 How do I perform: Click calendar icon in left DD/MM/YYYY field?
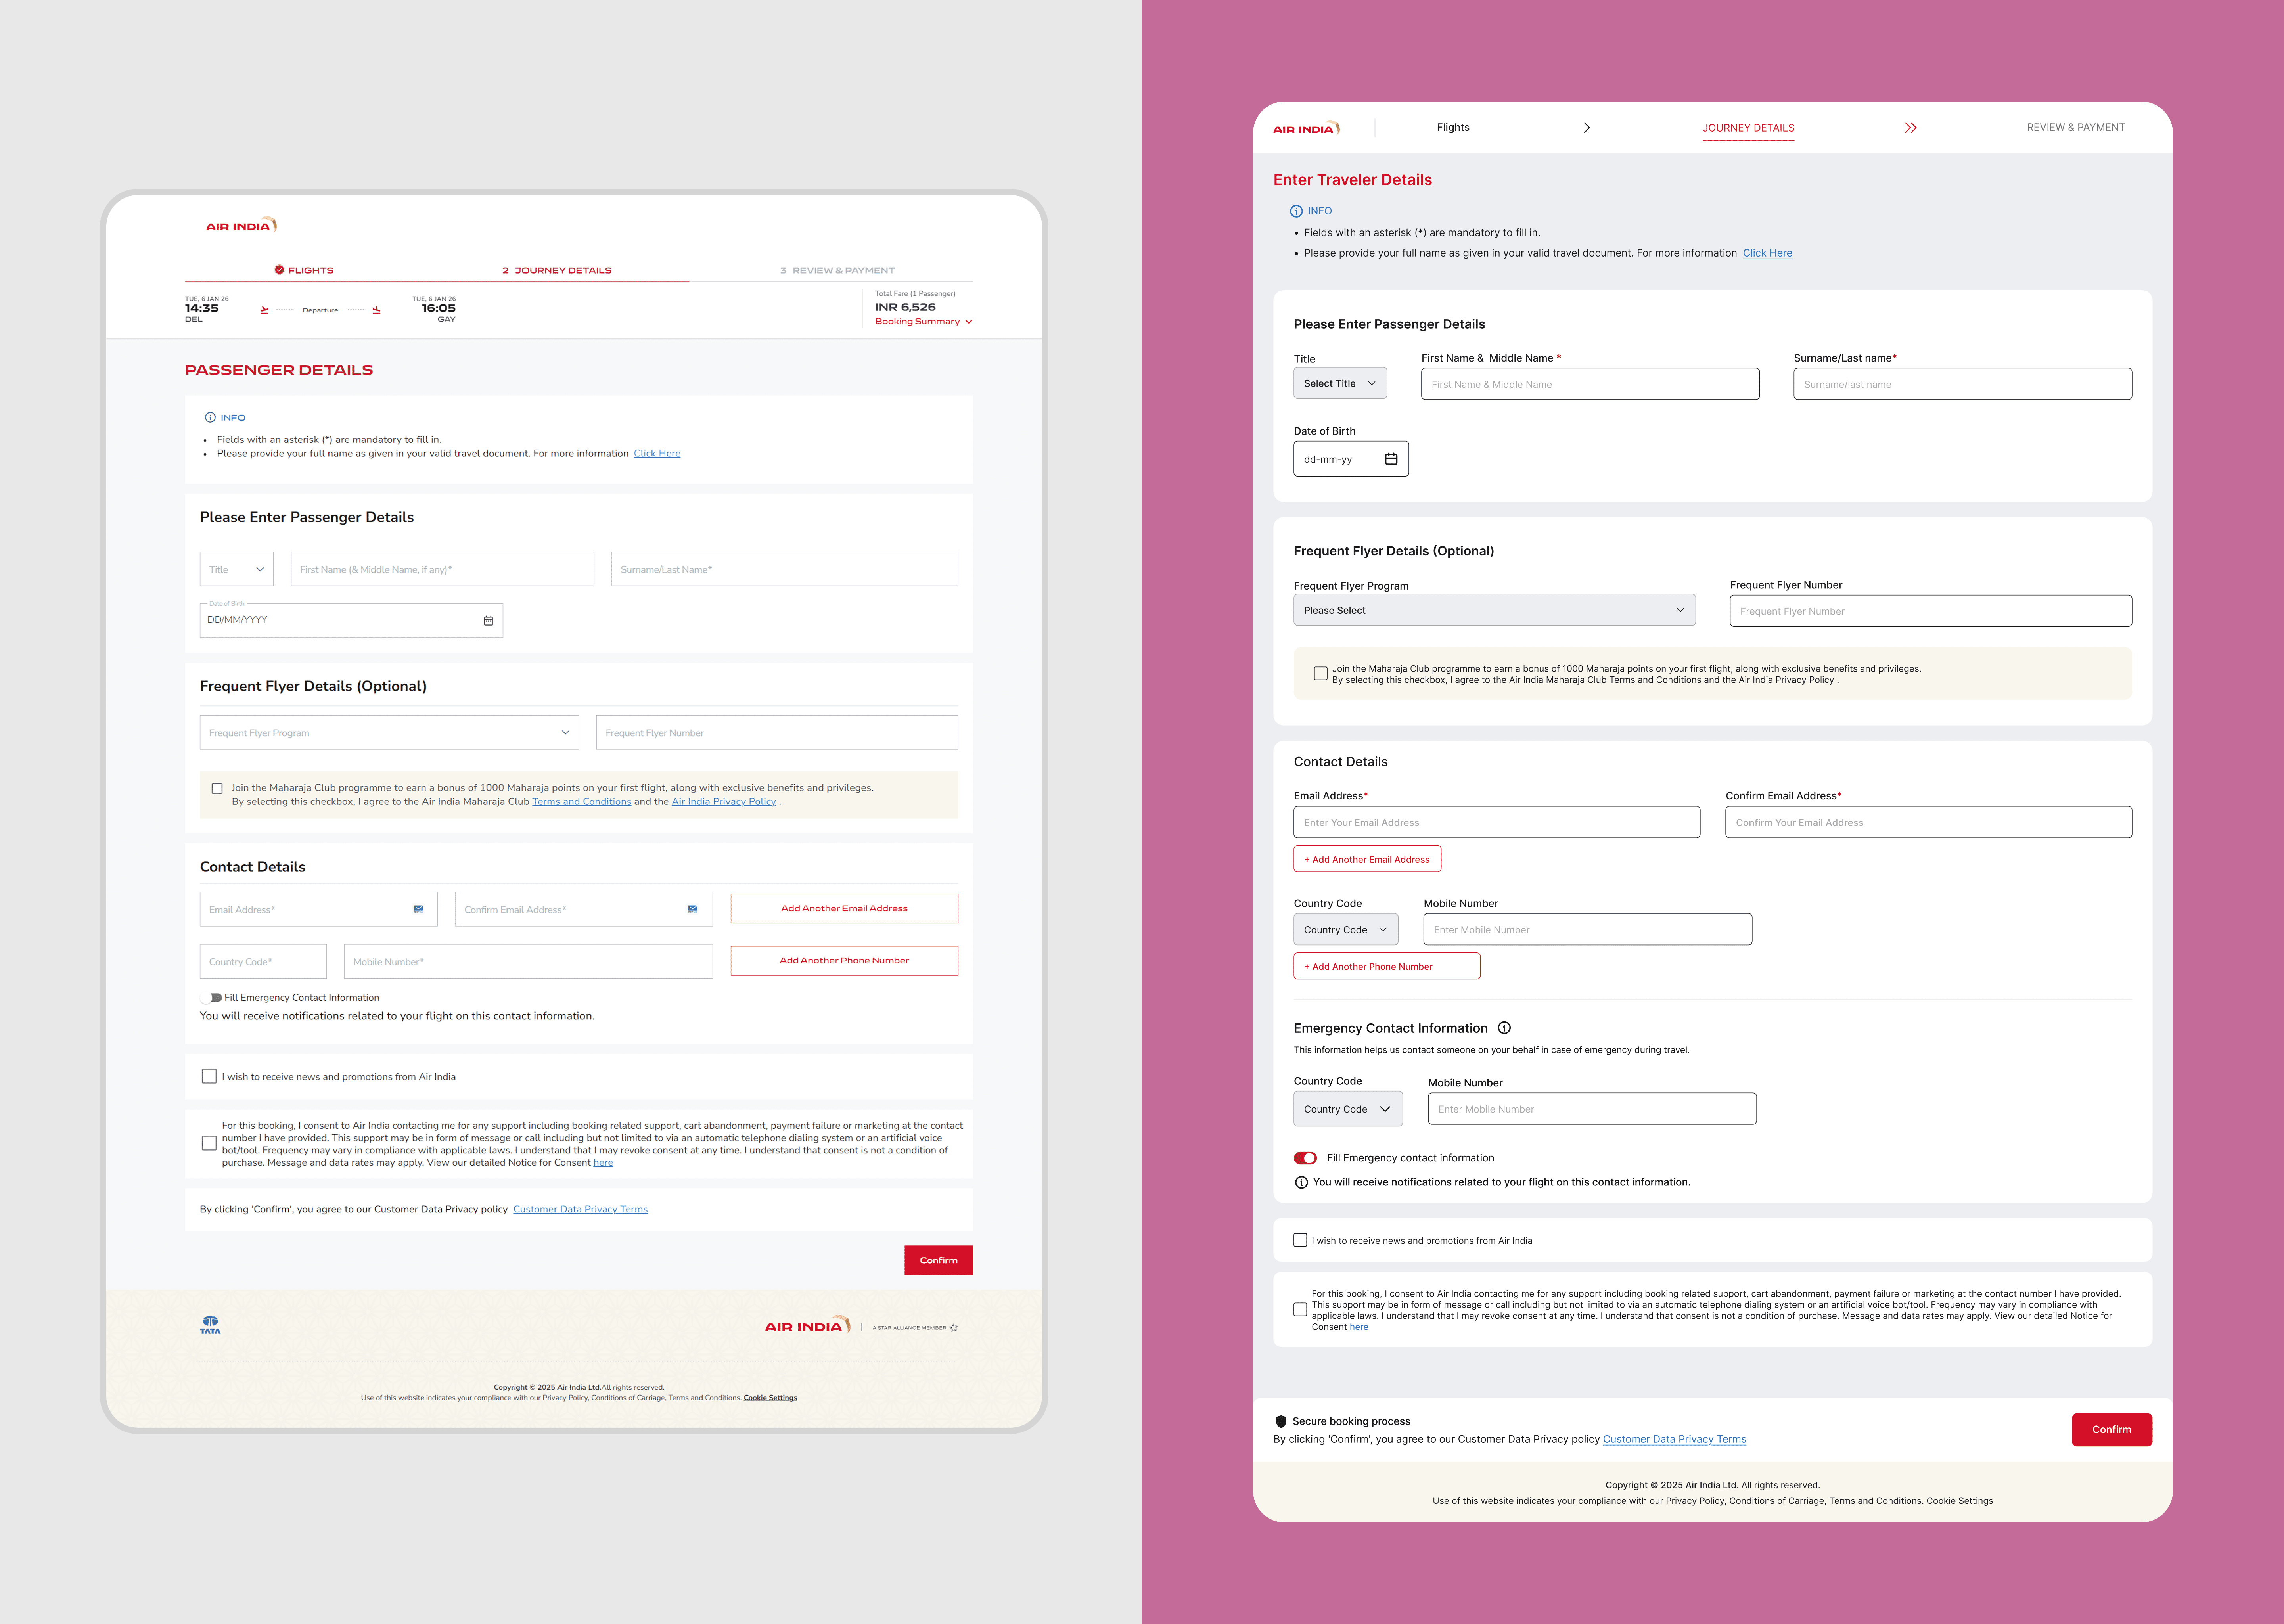tap(488, 621)
